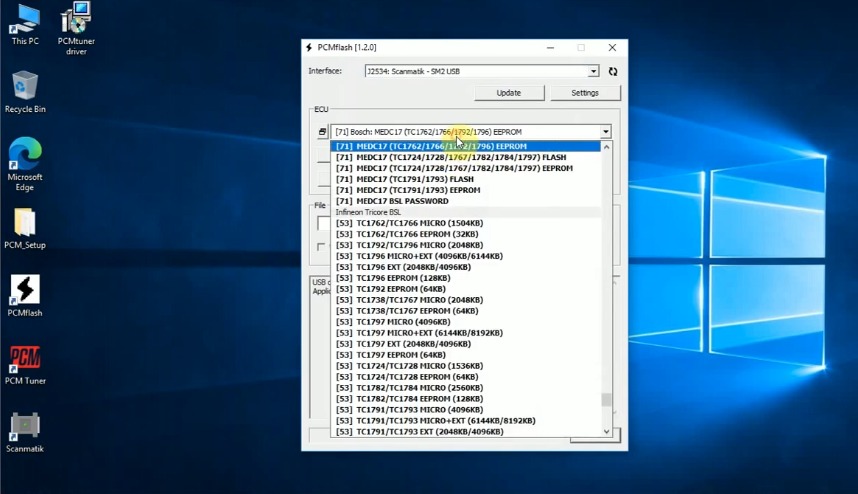The image size is (858, 494).
Task: Choose TC1738/TC1767 MICRO (2048KB)
Action: pos(465,300)
